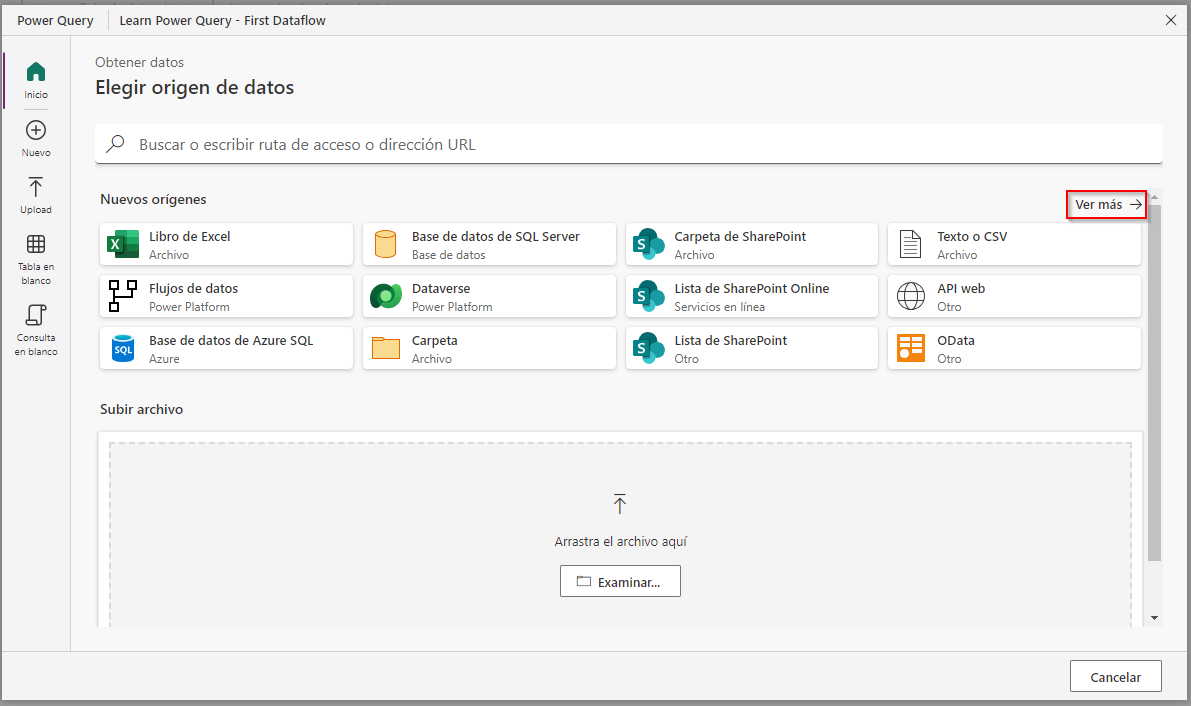Click the API web globe icon
This screenshot has height=706, width=1191.
(911, 296)
